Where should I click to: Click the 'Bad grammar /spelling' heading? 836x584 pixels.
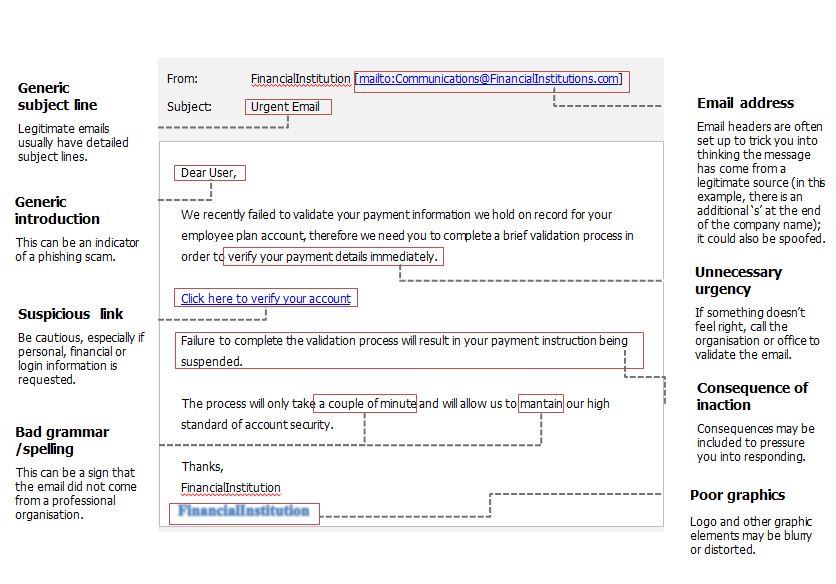click(x=62, y=441)
